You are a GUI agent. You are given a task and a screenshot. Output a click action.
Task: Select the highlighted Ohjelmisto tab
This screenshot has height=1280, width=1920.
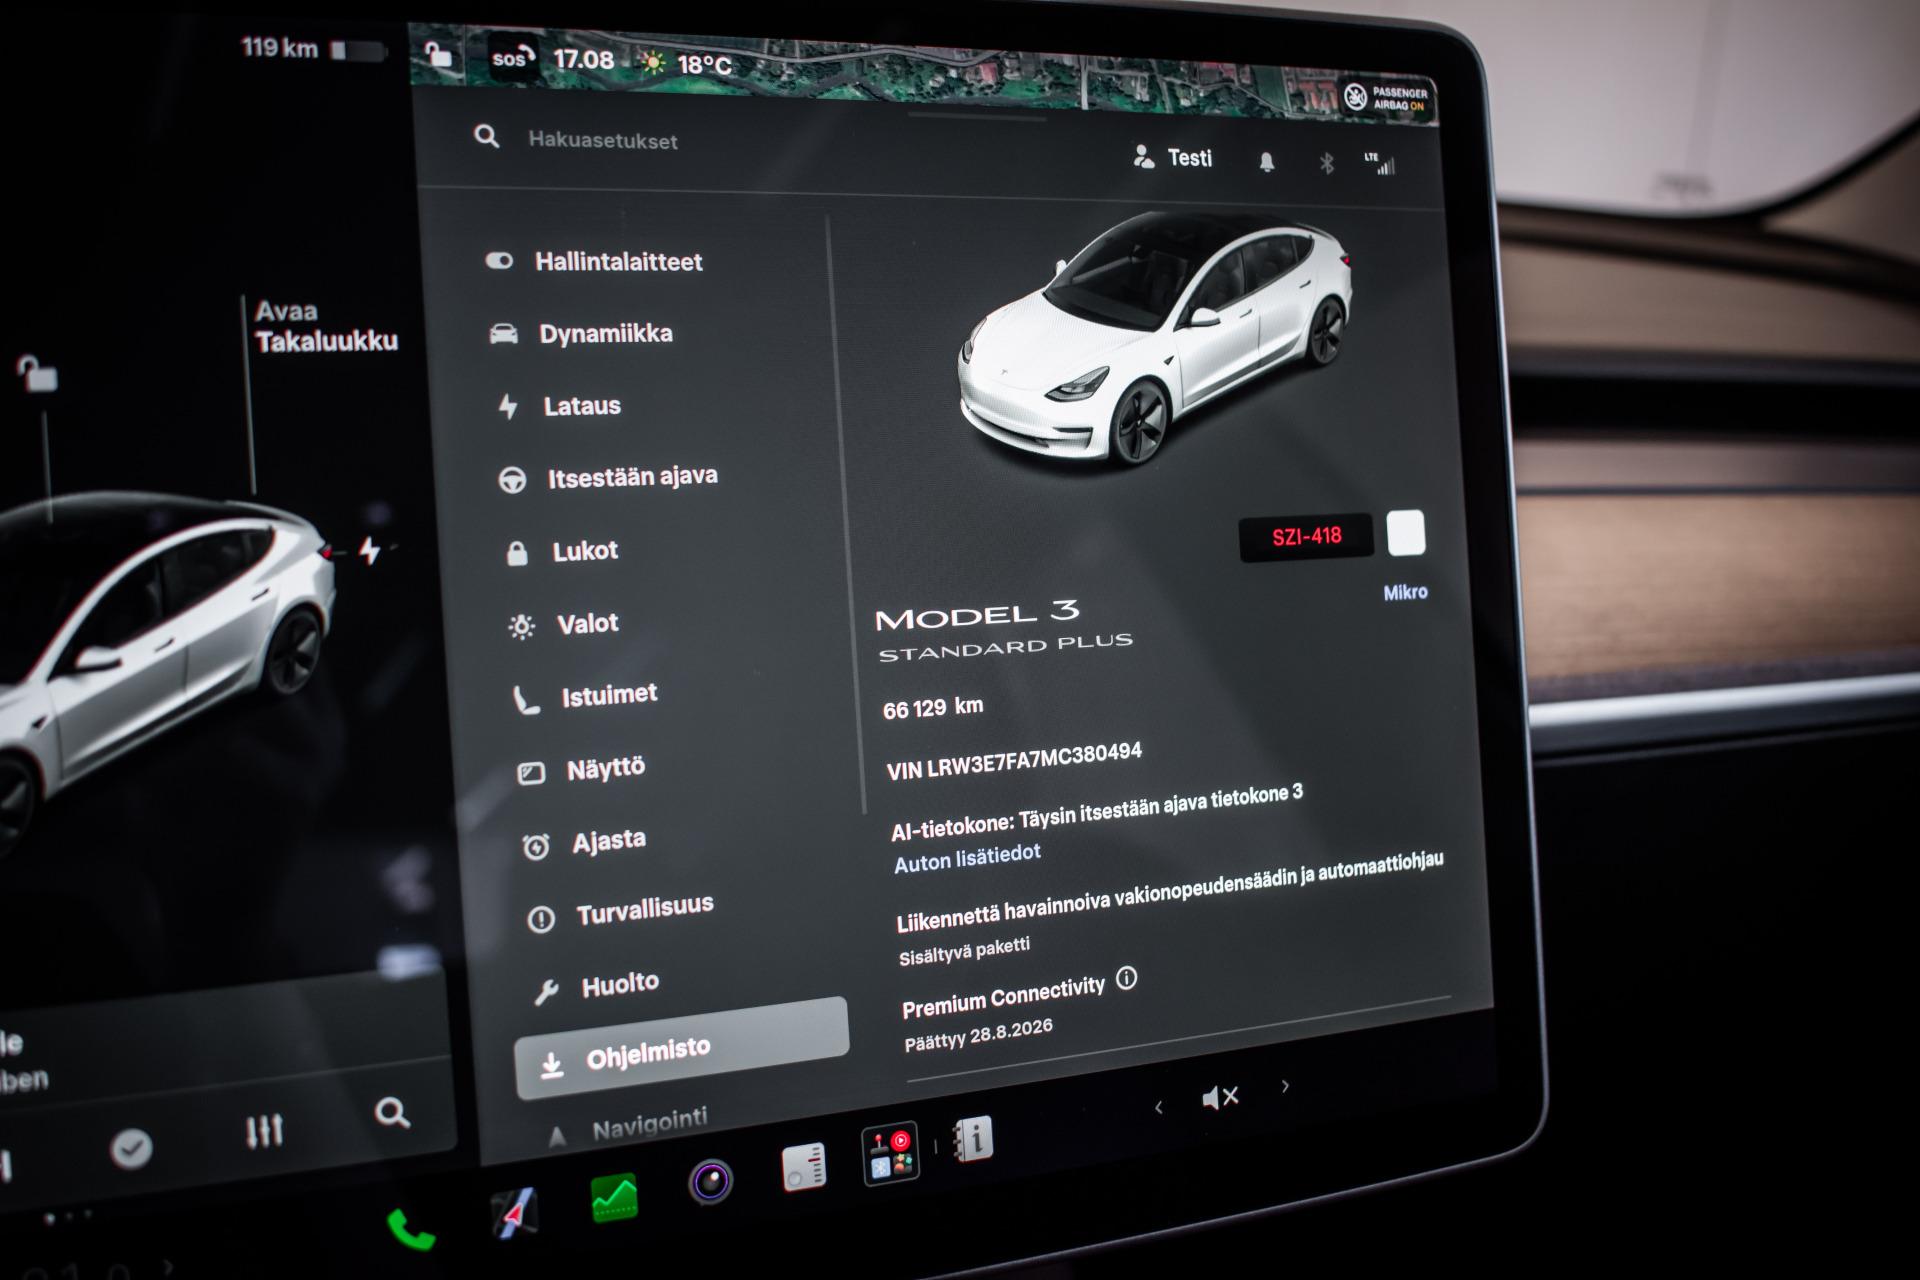click(681, 1046)
